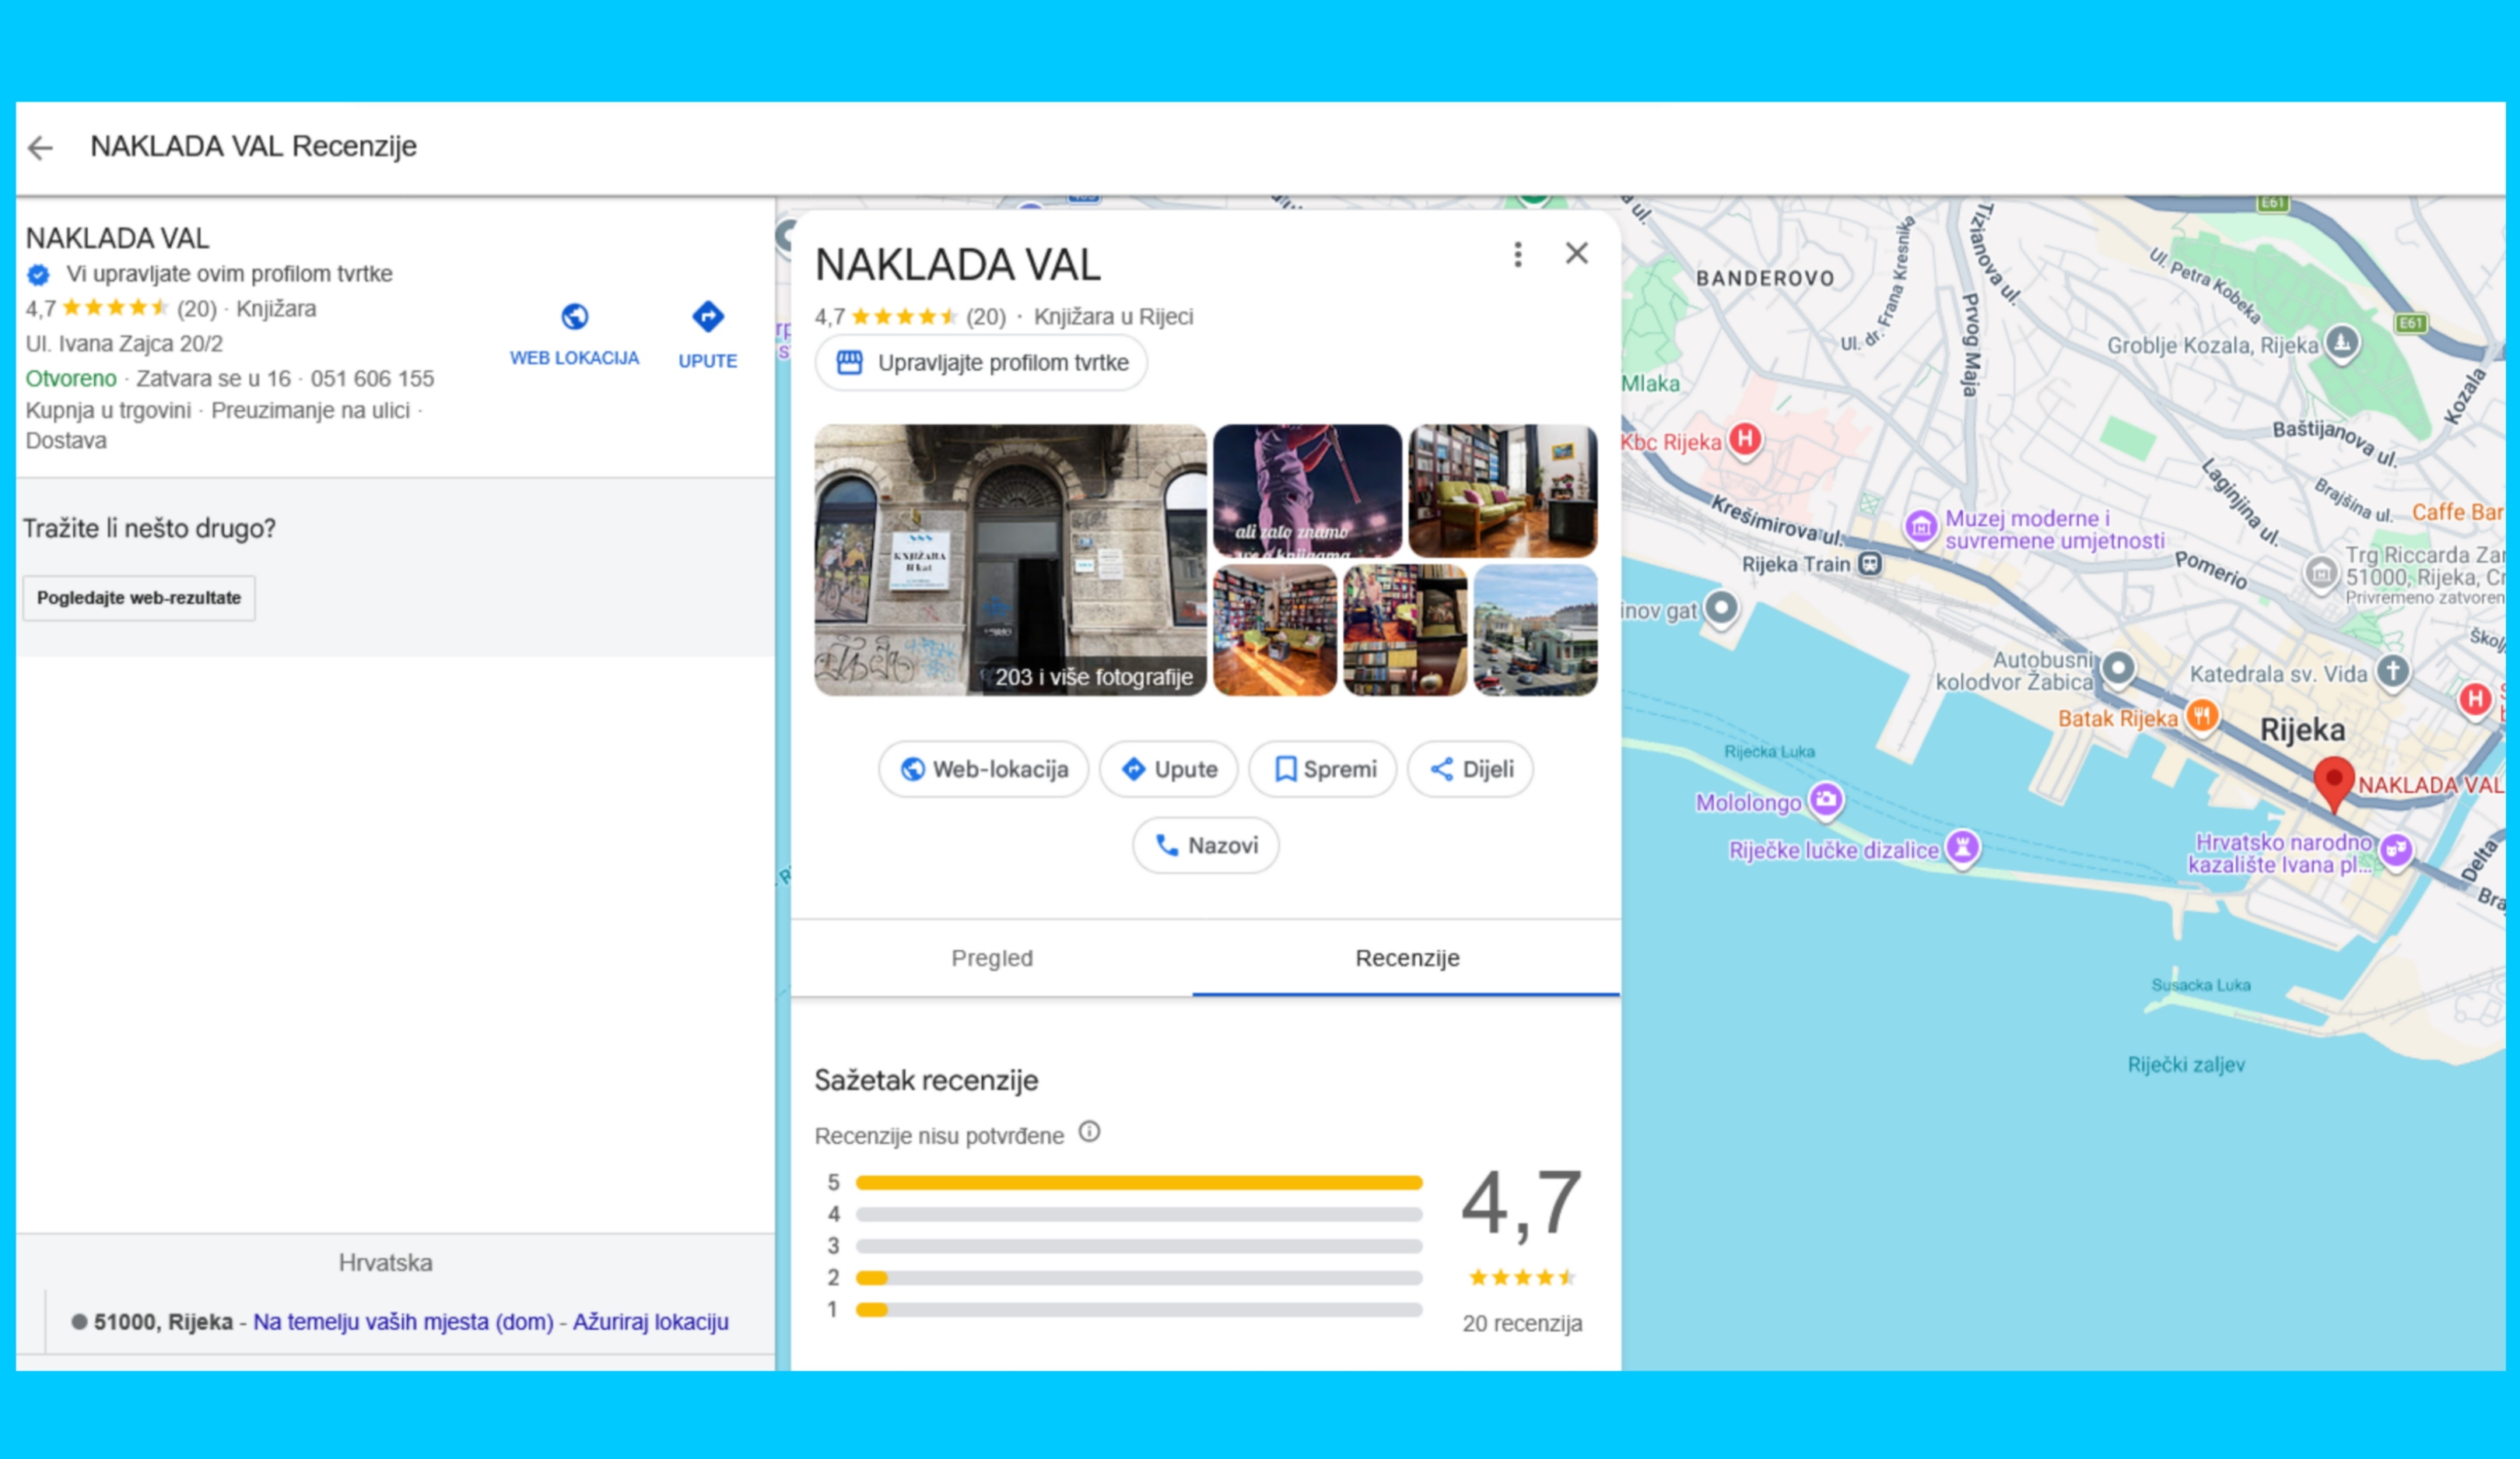Image resolution: width=2520 pixels, height=1459 pixels.
Task: Click the 'Rijeka' city label on map
Action: 2302,730
